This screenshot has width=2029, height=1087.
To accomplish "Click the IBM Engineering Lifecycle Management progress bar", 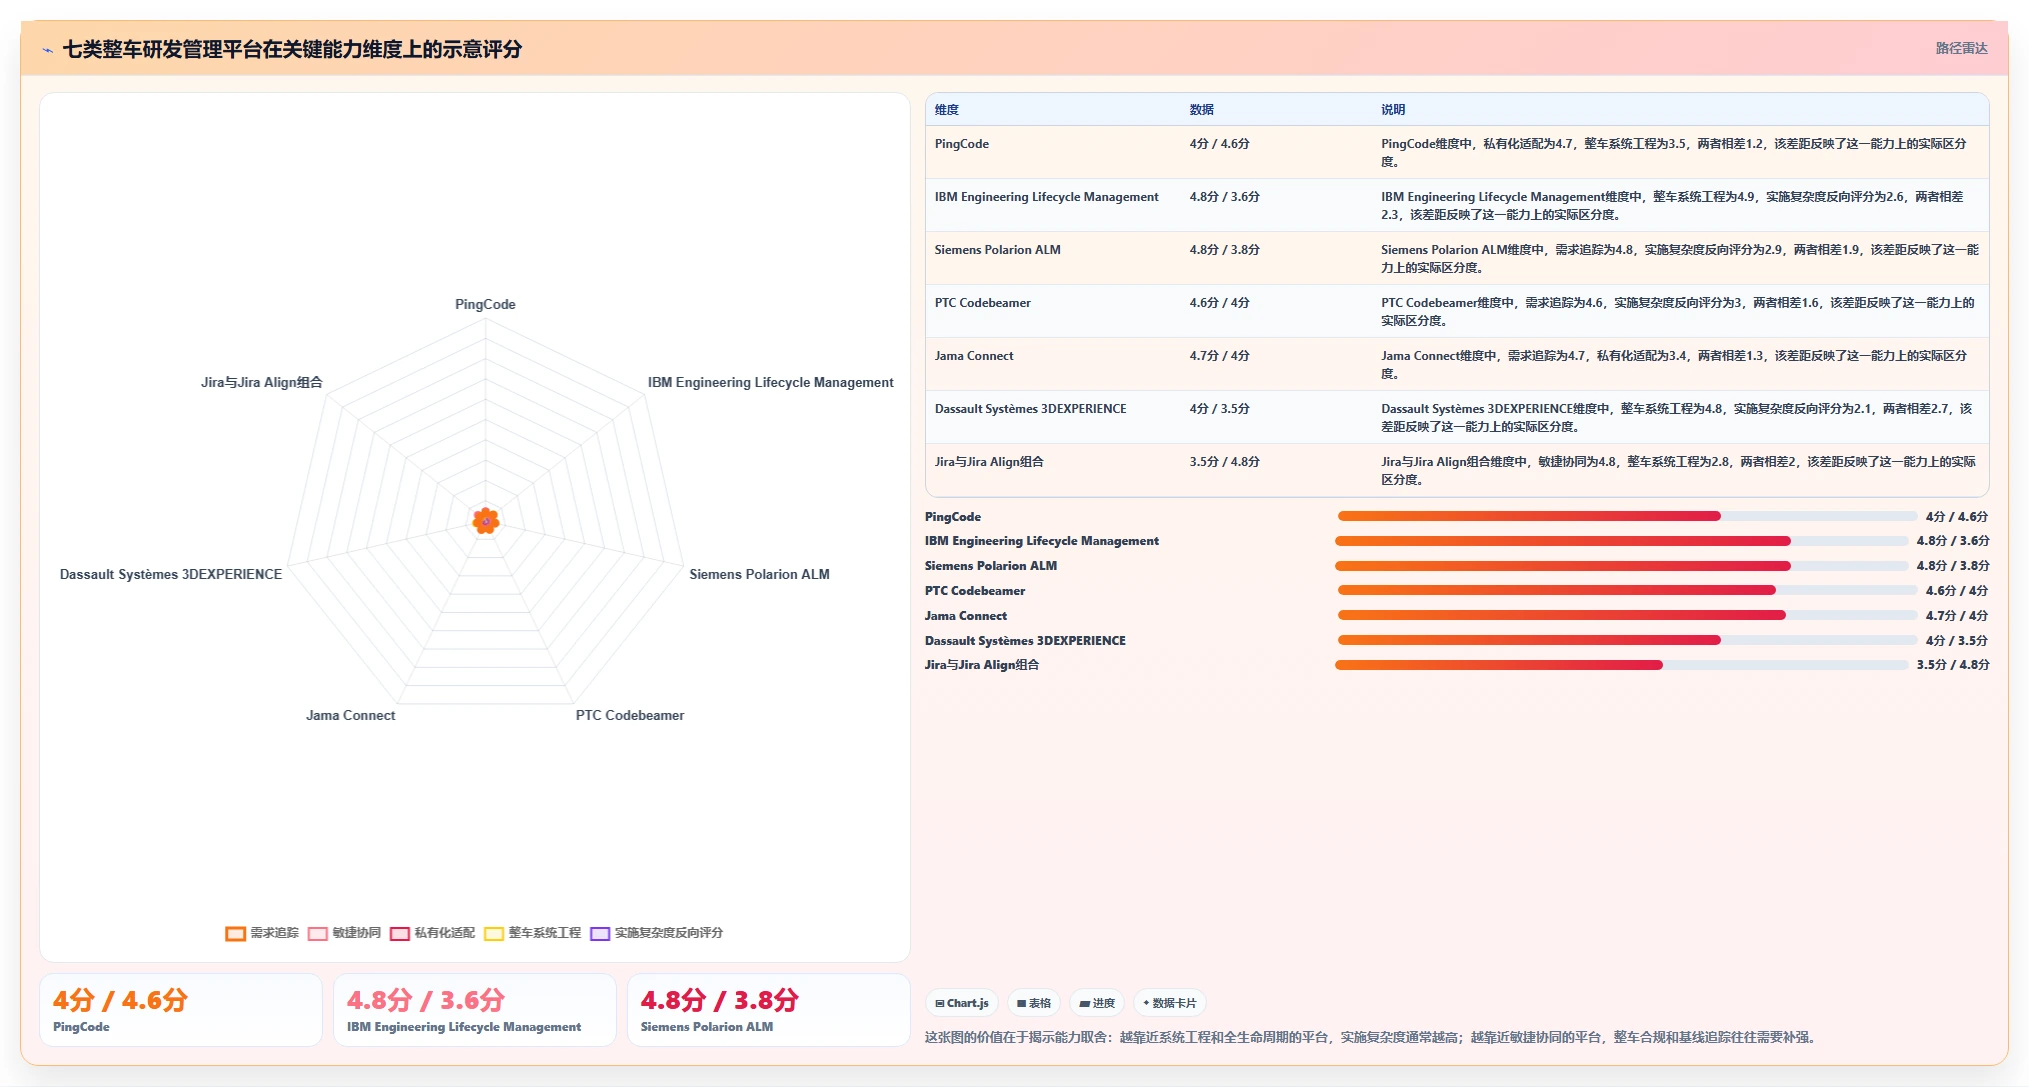I will coord(1621,541).
